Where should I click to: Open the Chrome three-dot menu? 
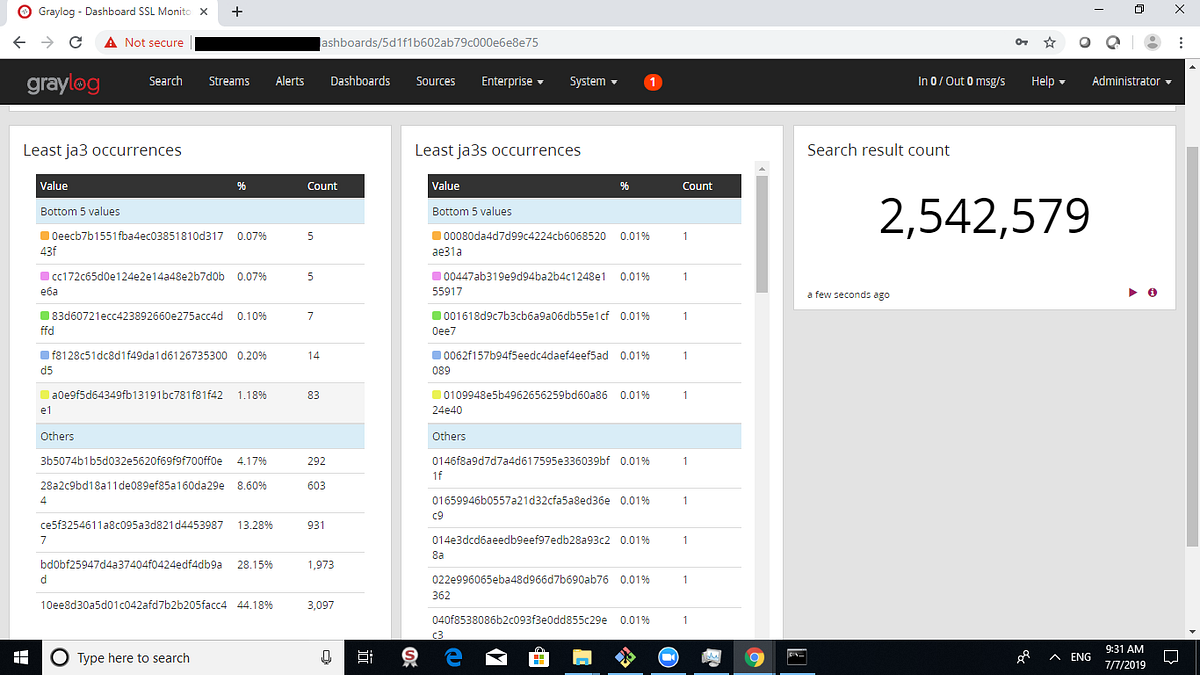pos(1181,42)
